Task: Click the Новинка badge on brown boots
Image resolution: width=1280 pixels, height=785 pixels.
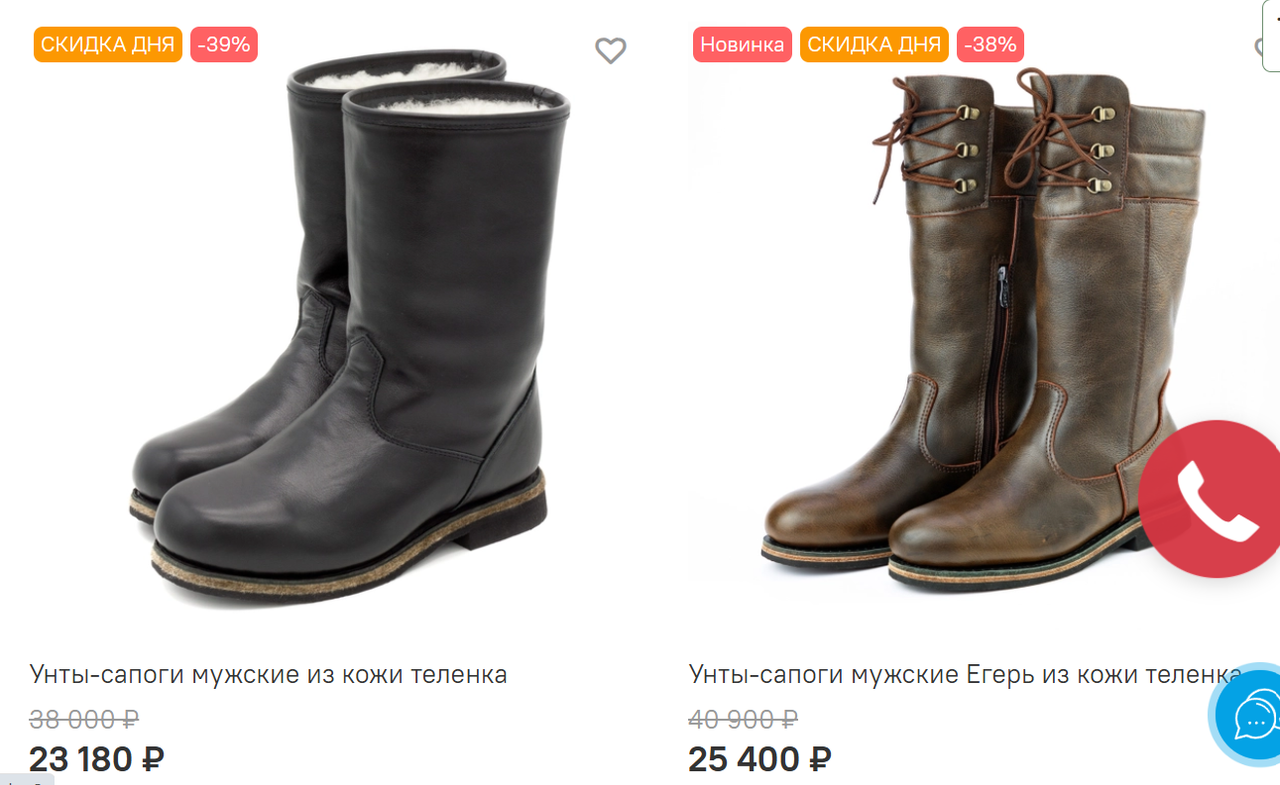Action: (x=742, y=45)
